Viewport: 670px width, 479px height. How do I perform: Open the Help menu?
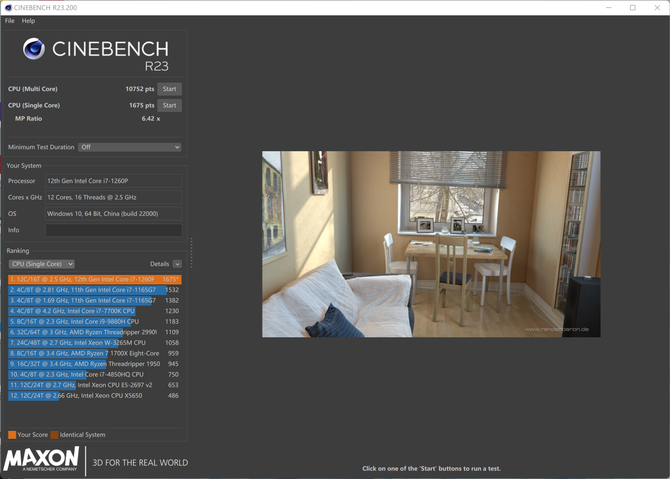(28, 21)
